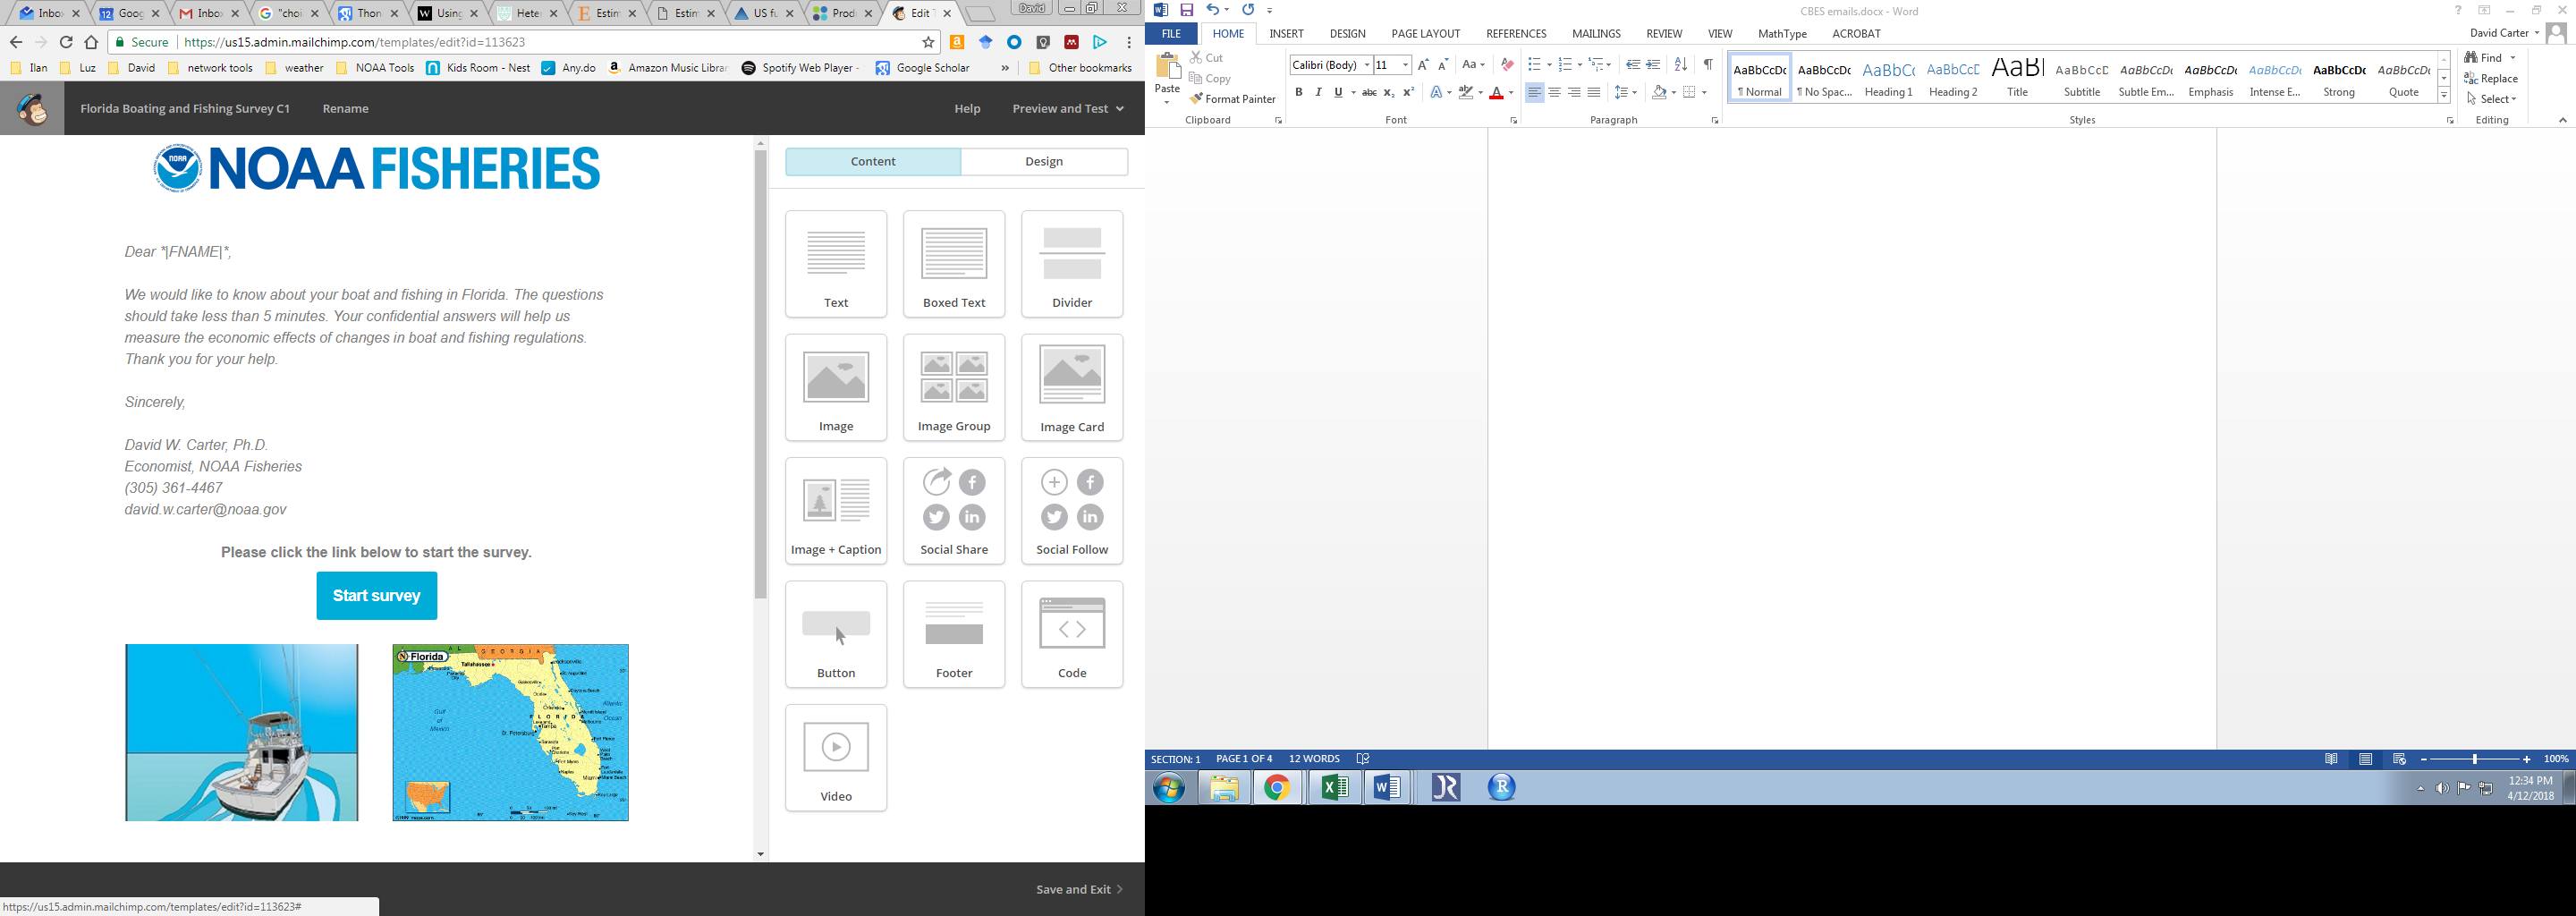Increase font size in Word

(1423, 65)
